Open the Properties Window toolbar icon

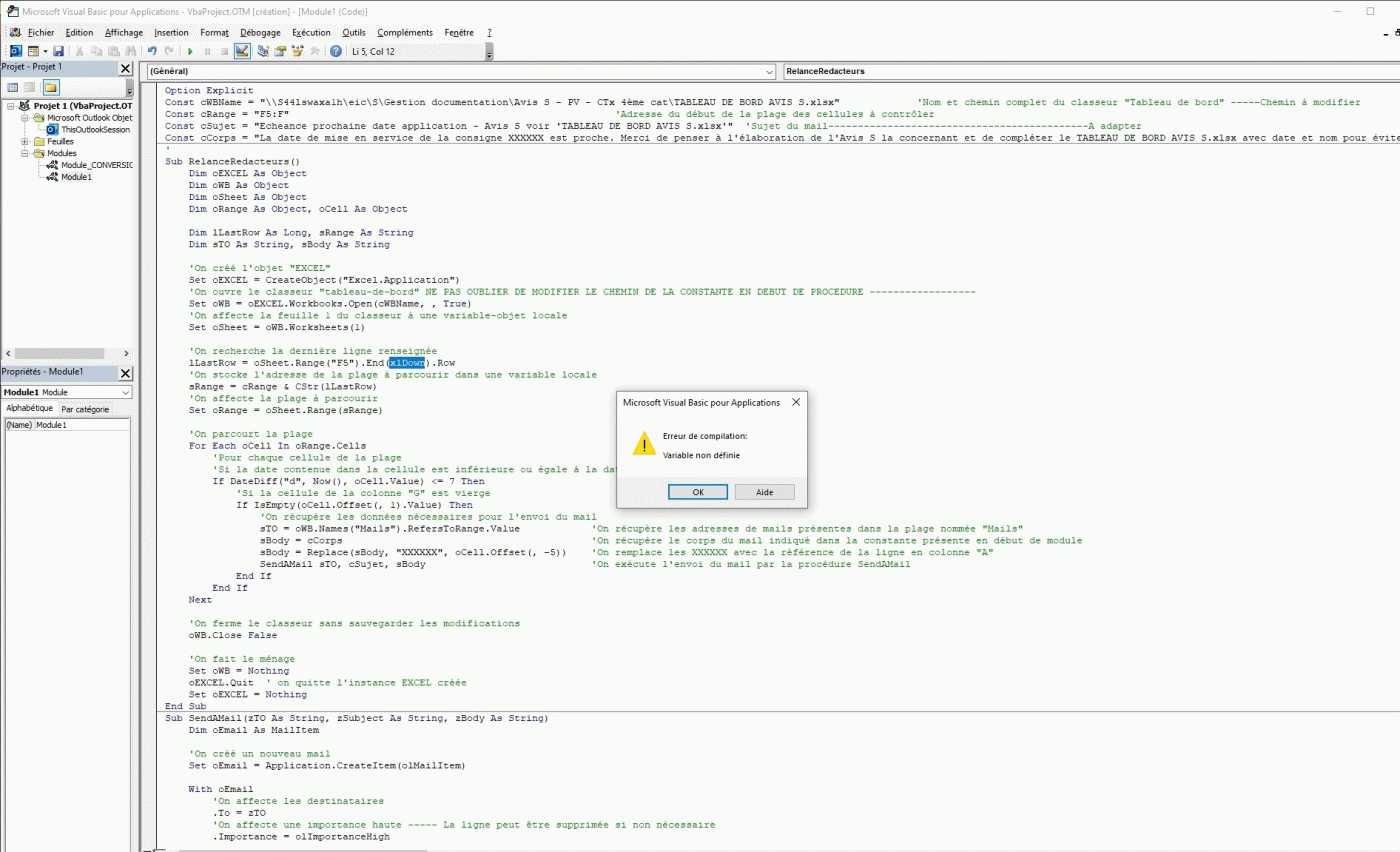coord(280,51)
